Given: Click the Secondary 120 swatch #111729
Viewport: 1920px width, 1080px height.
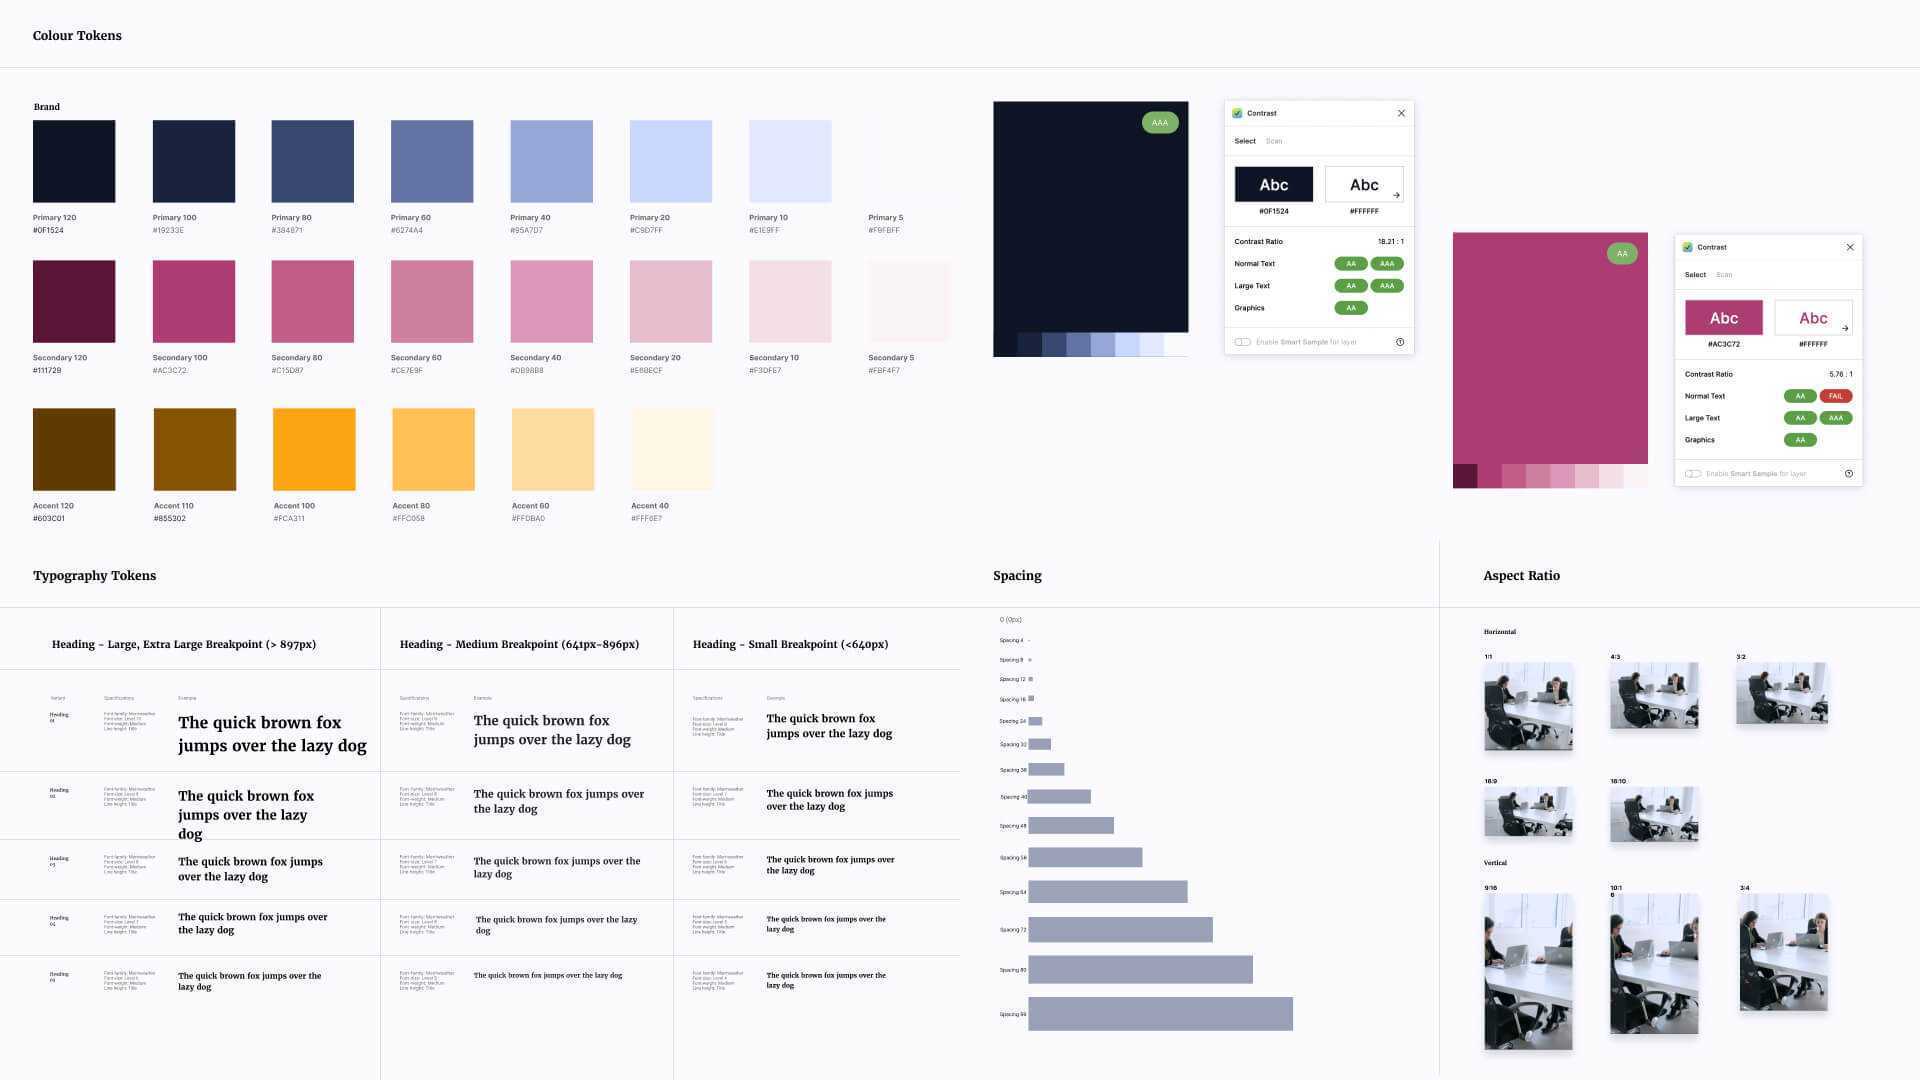Looking at the screenshot, I should [74, 301].
